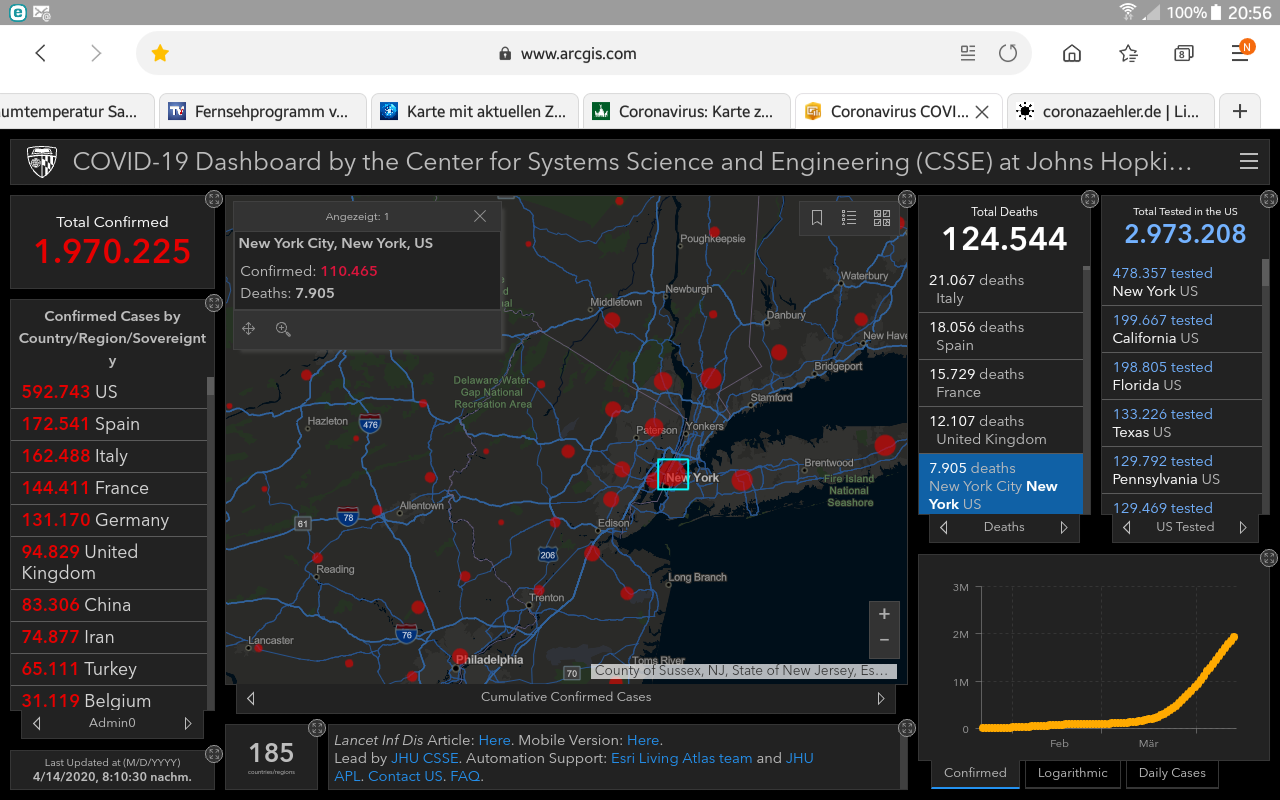Screen dimensions: 1280x800
Task: Click Contact US link
Action: coord(405,777)
